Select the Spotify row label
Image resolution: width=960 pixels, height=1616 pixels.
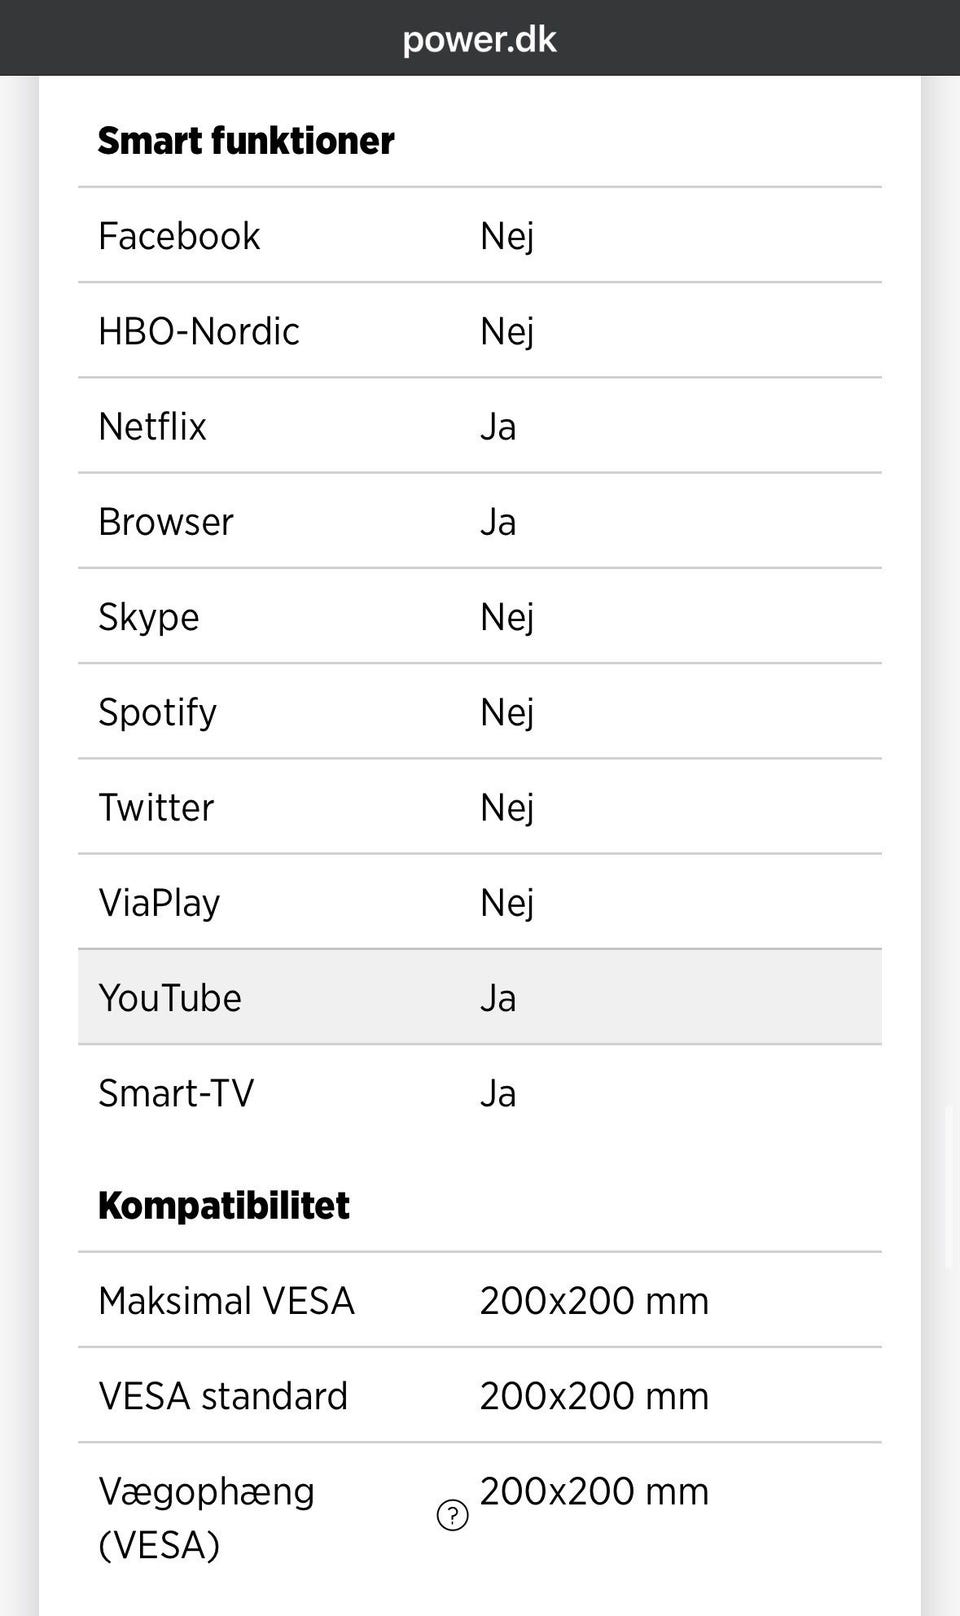[157, 712]
